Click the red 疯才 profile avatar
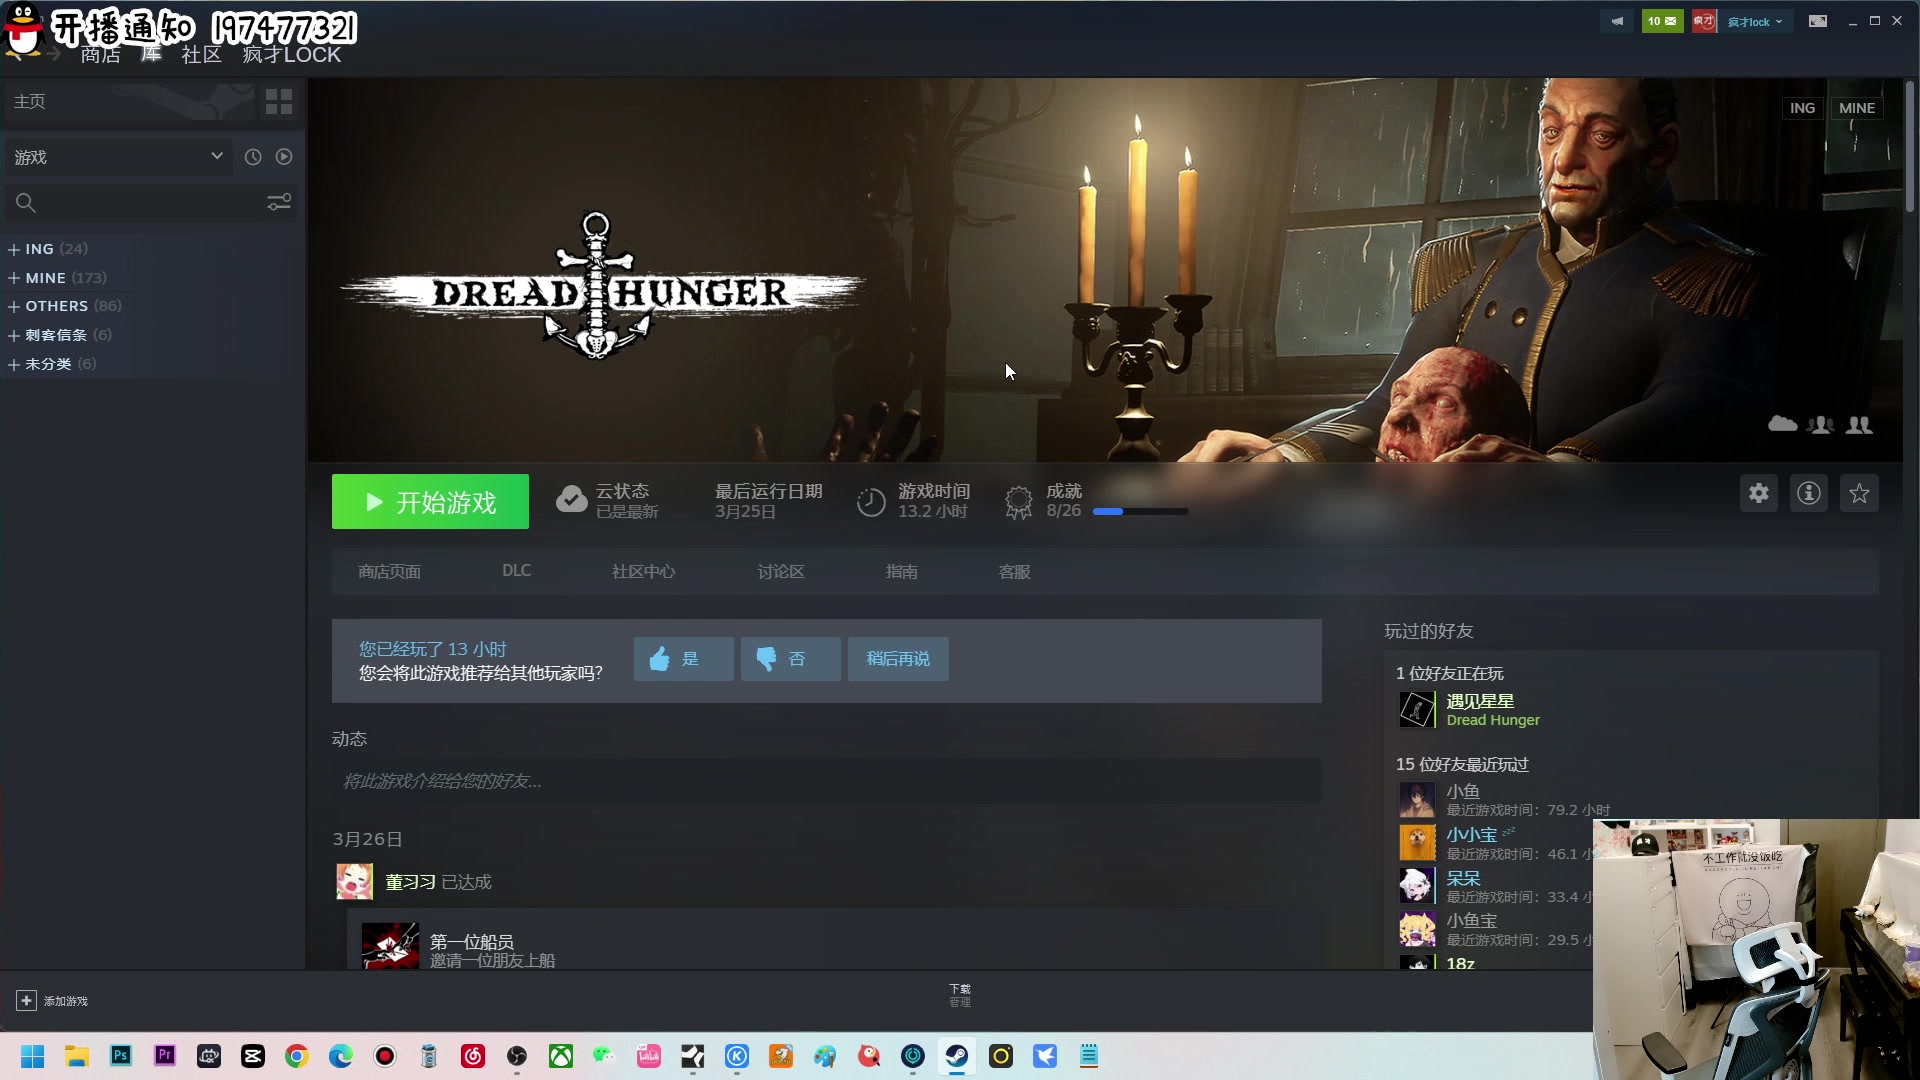Screen dimensions: 1920x1080 coord(1703,21)
